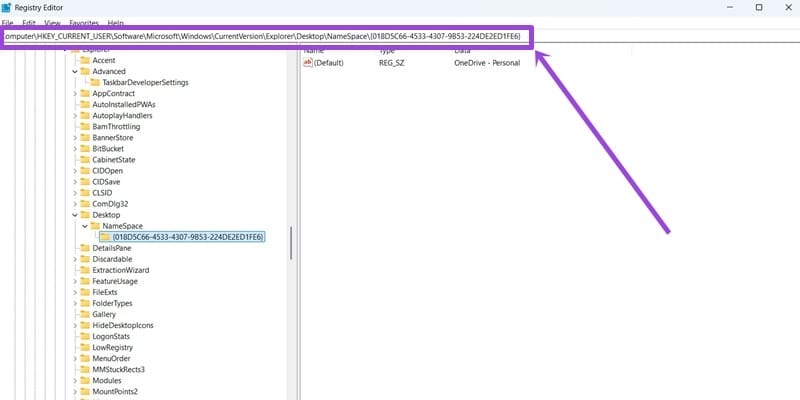Screen dimensions: 800x400
Task: Click the CabinetState folder icon
Action: tap(85, 160)
